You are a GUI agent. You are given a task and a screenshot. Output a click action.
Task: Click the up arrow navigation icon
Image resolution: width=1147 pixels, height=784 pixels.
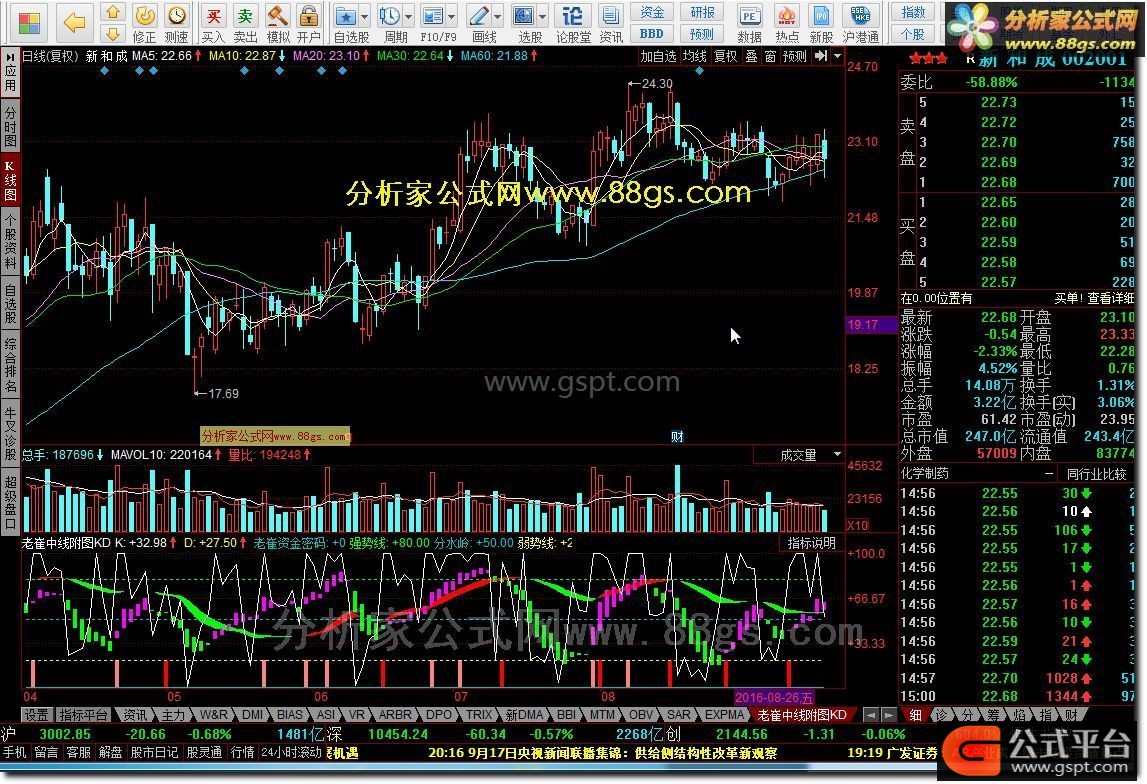pos(113,12)
